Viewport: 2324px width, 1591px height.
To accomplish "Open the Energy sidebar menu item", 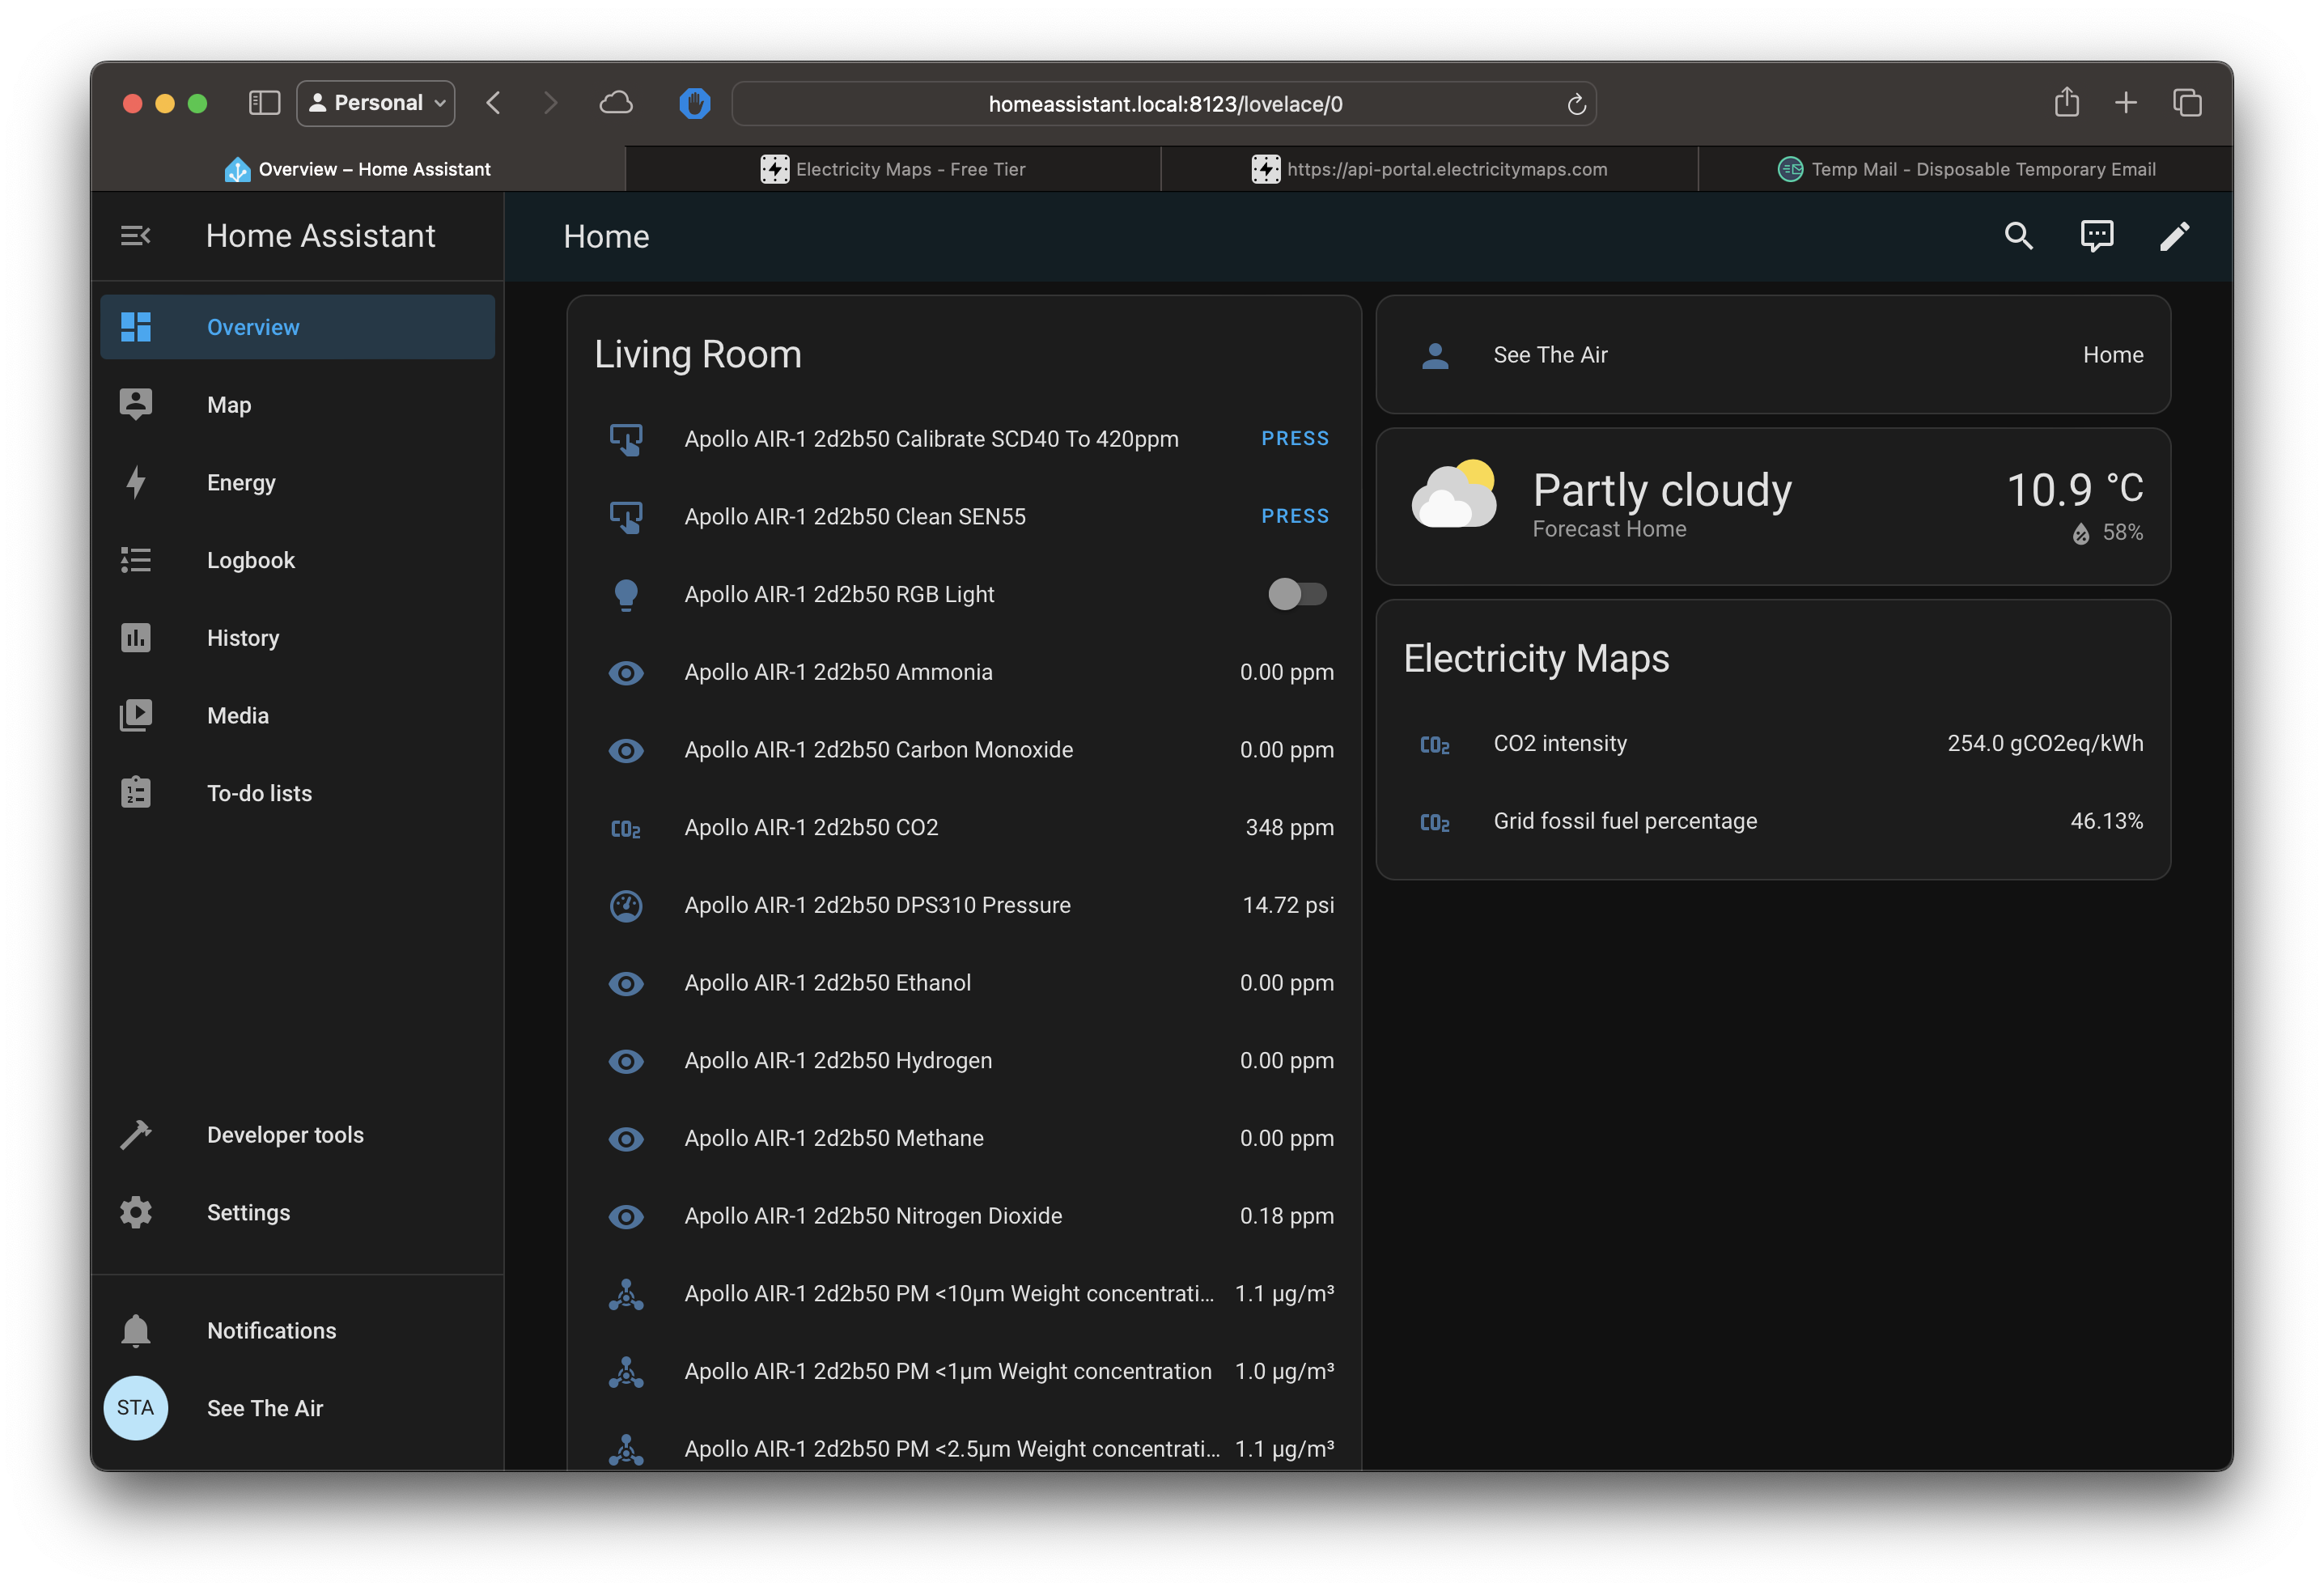I will [x=241, y=483].
